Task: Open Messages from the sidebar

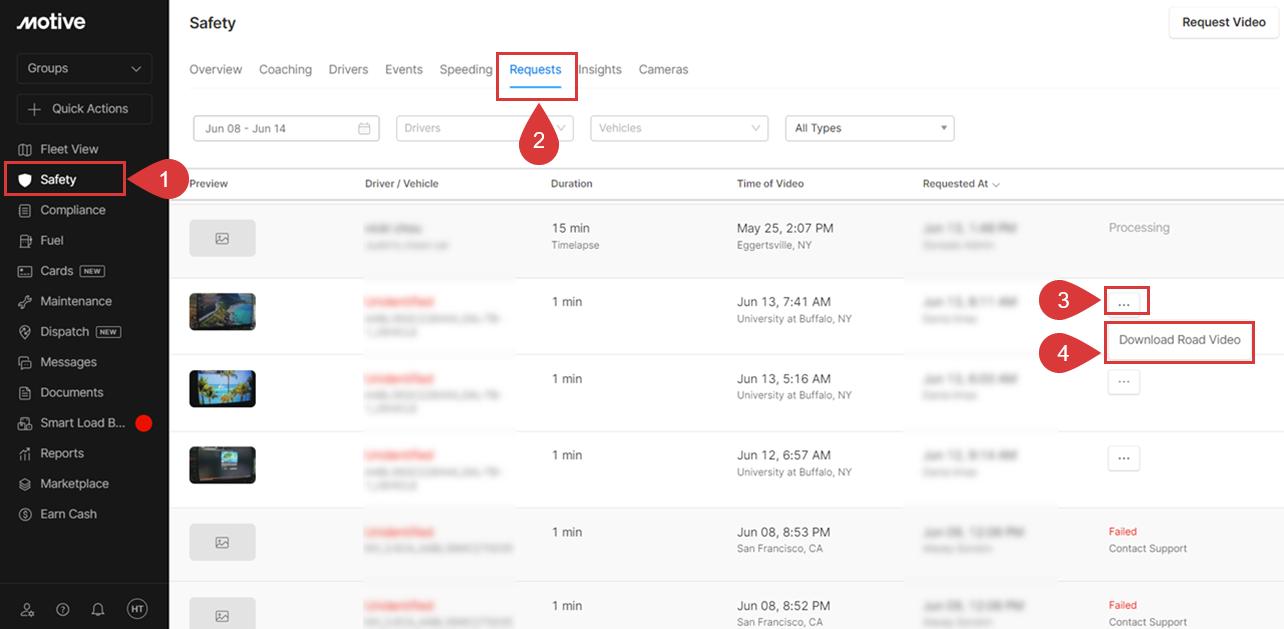Action: [x=68, y=362]
